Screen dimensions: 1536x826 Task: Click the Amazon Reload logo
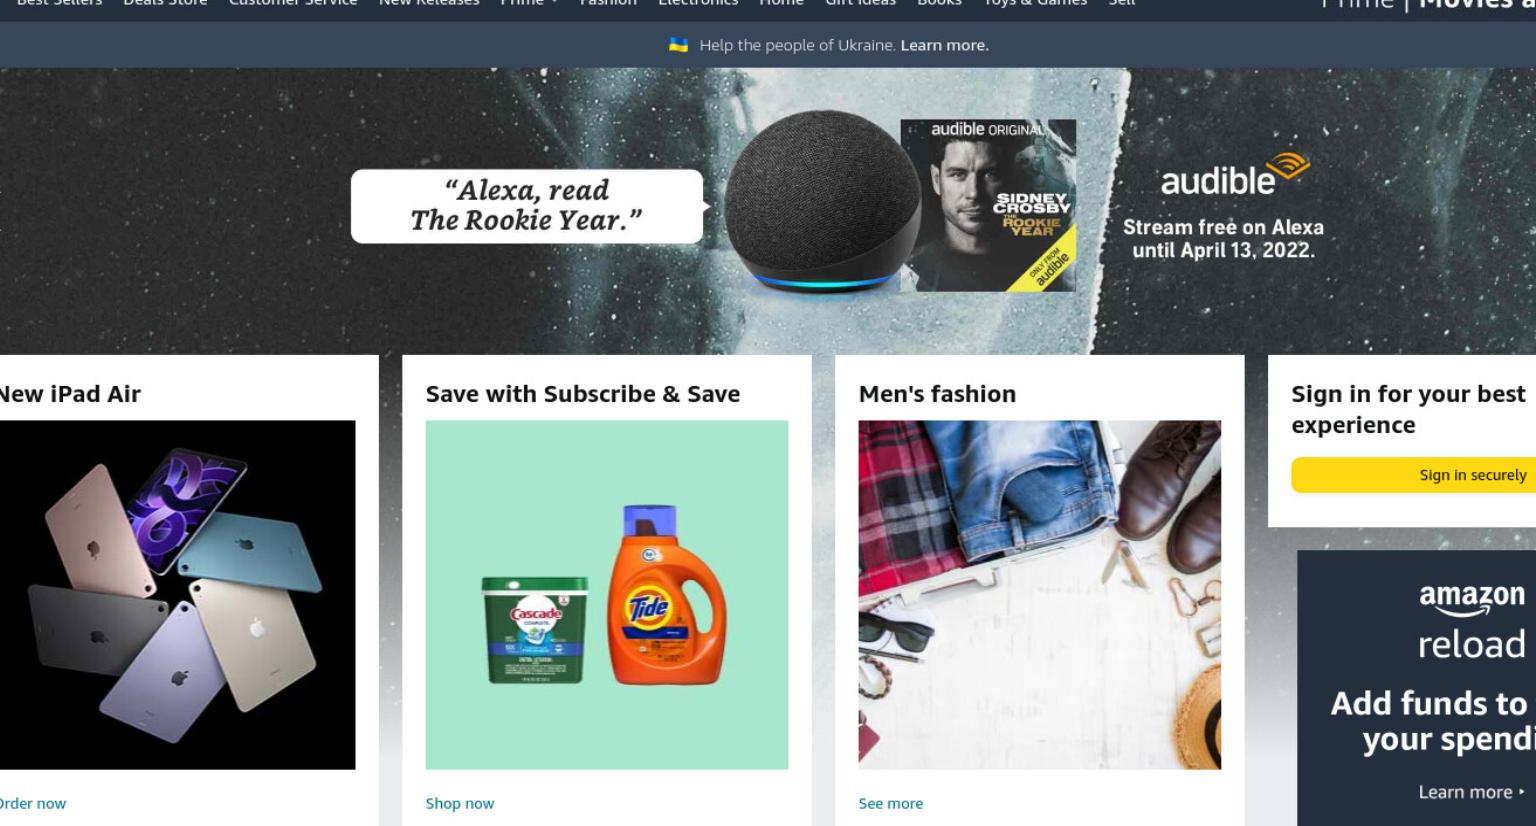point(1472,622)
